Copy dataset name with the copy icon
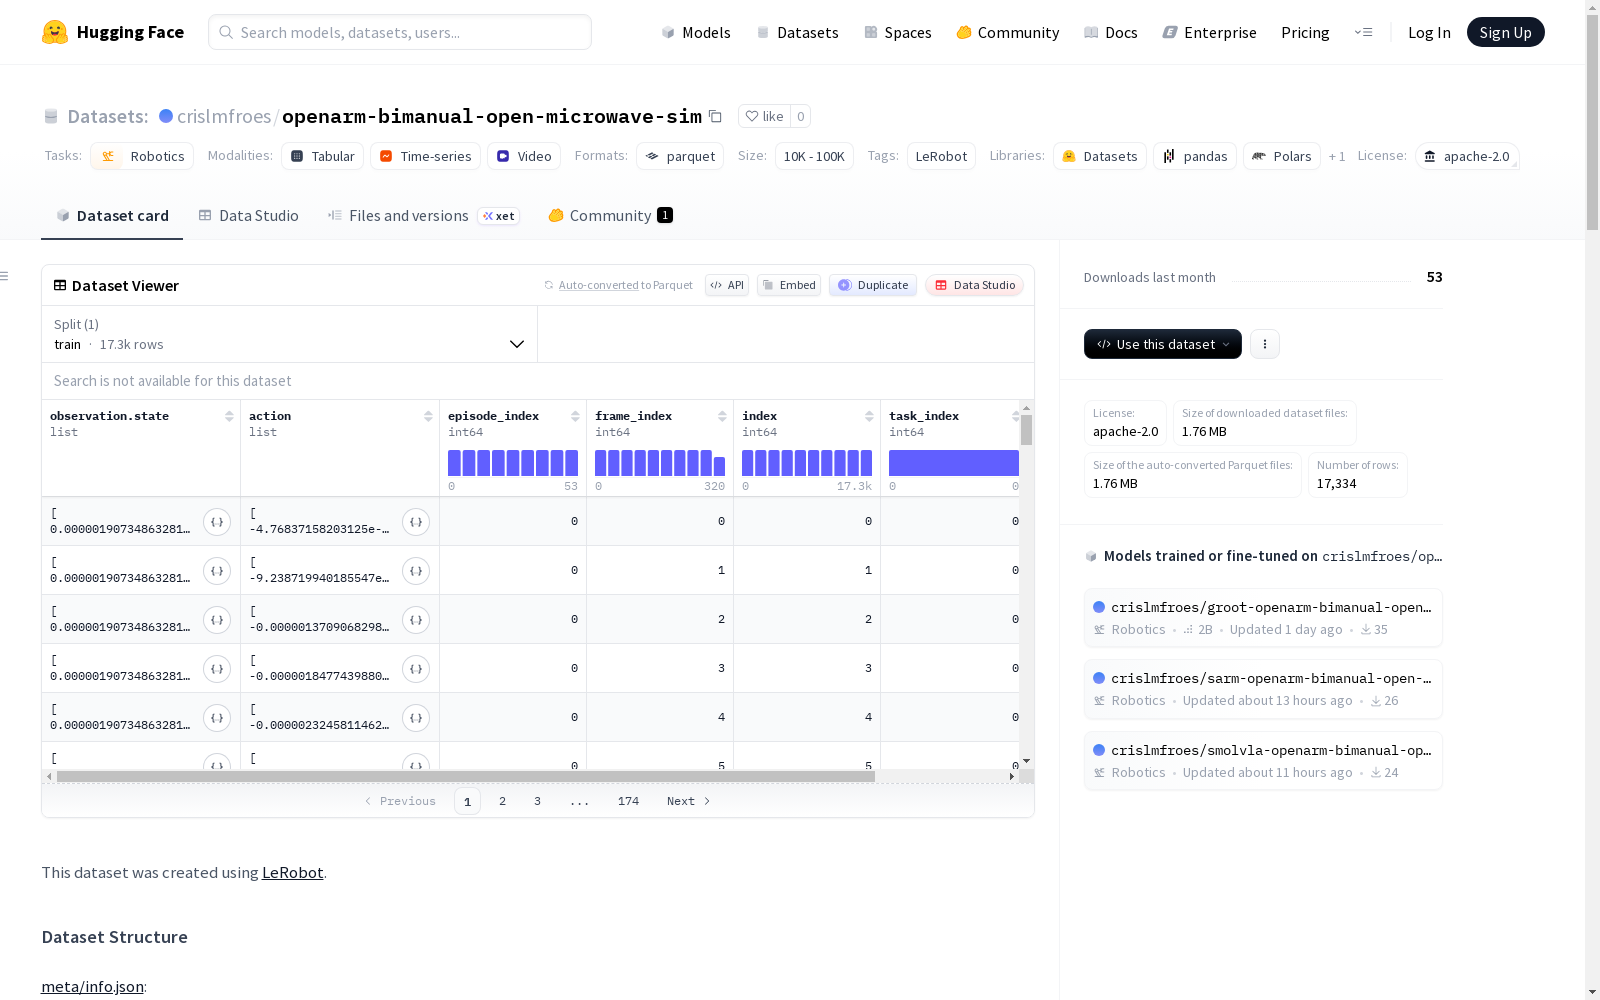 pyautogui.click(x=715, y=116)
